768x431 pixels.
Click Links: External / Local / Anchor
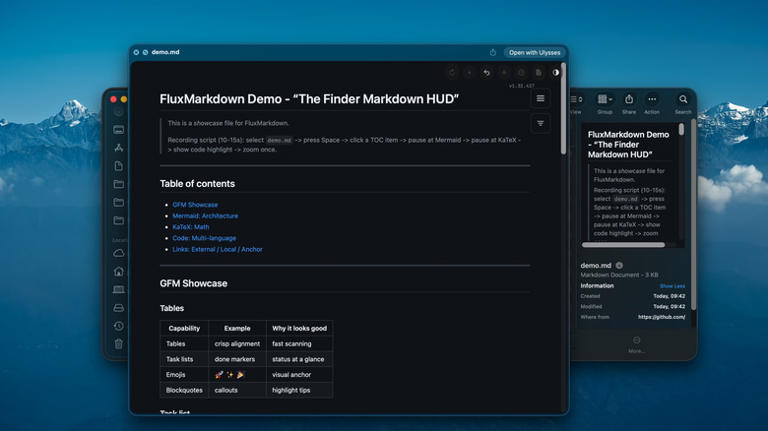217,249
